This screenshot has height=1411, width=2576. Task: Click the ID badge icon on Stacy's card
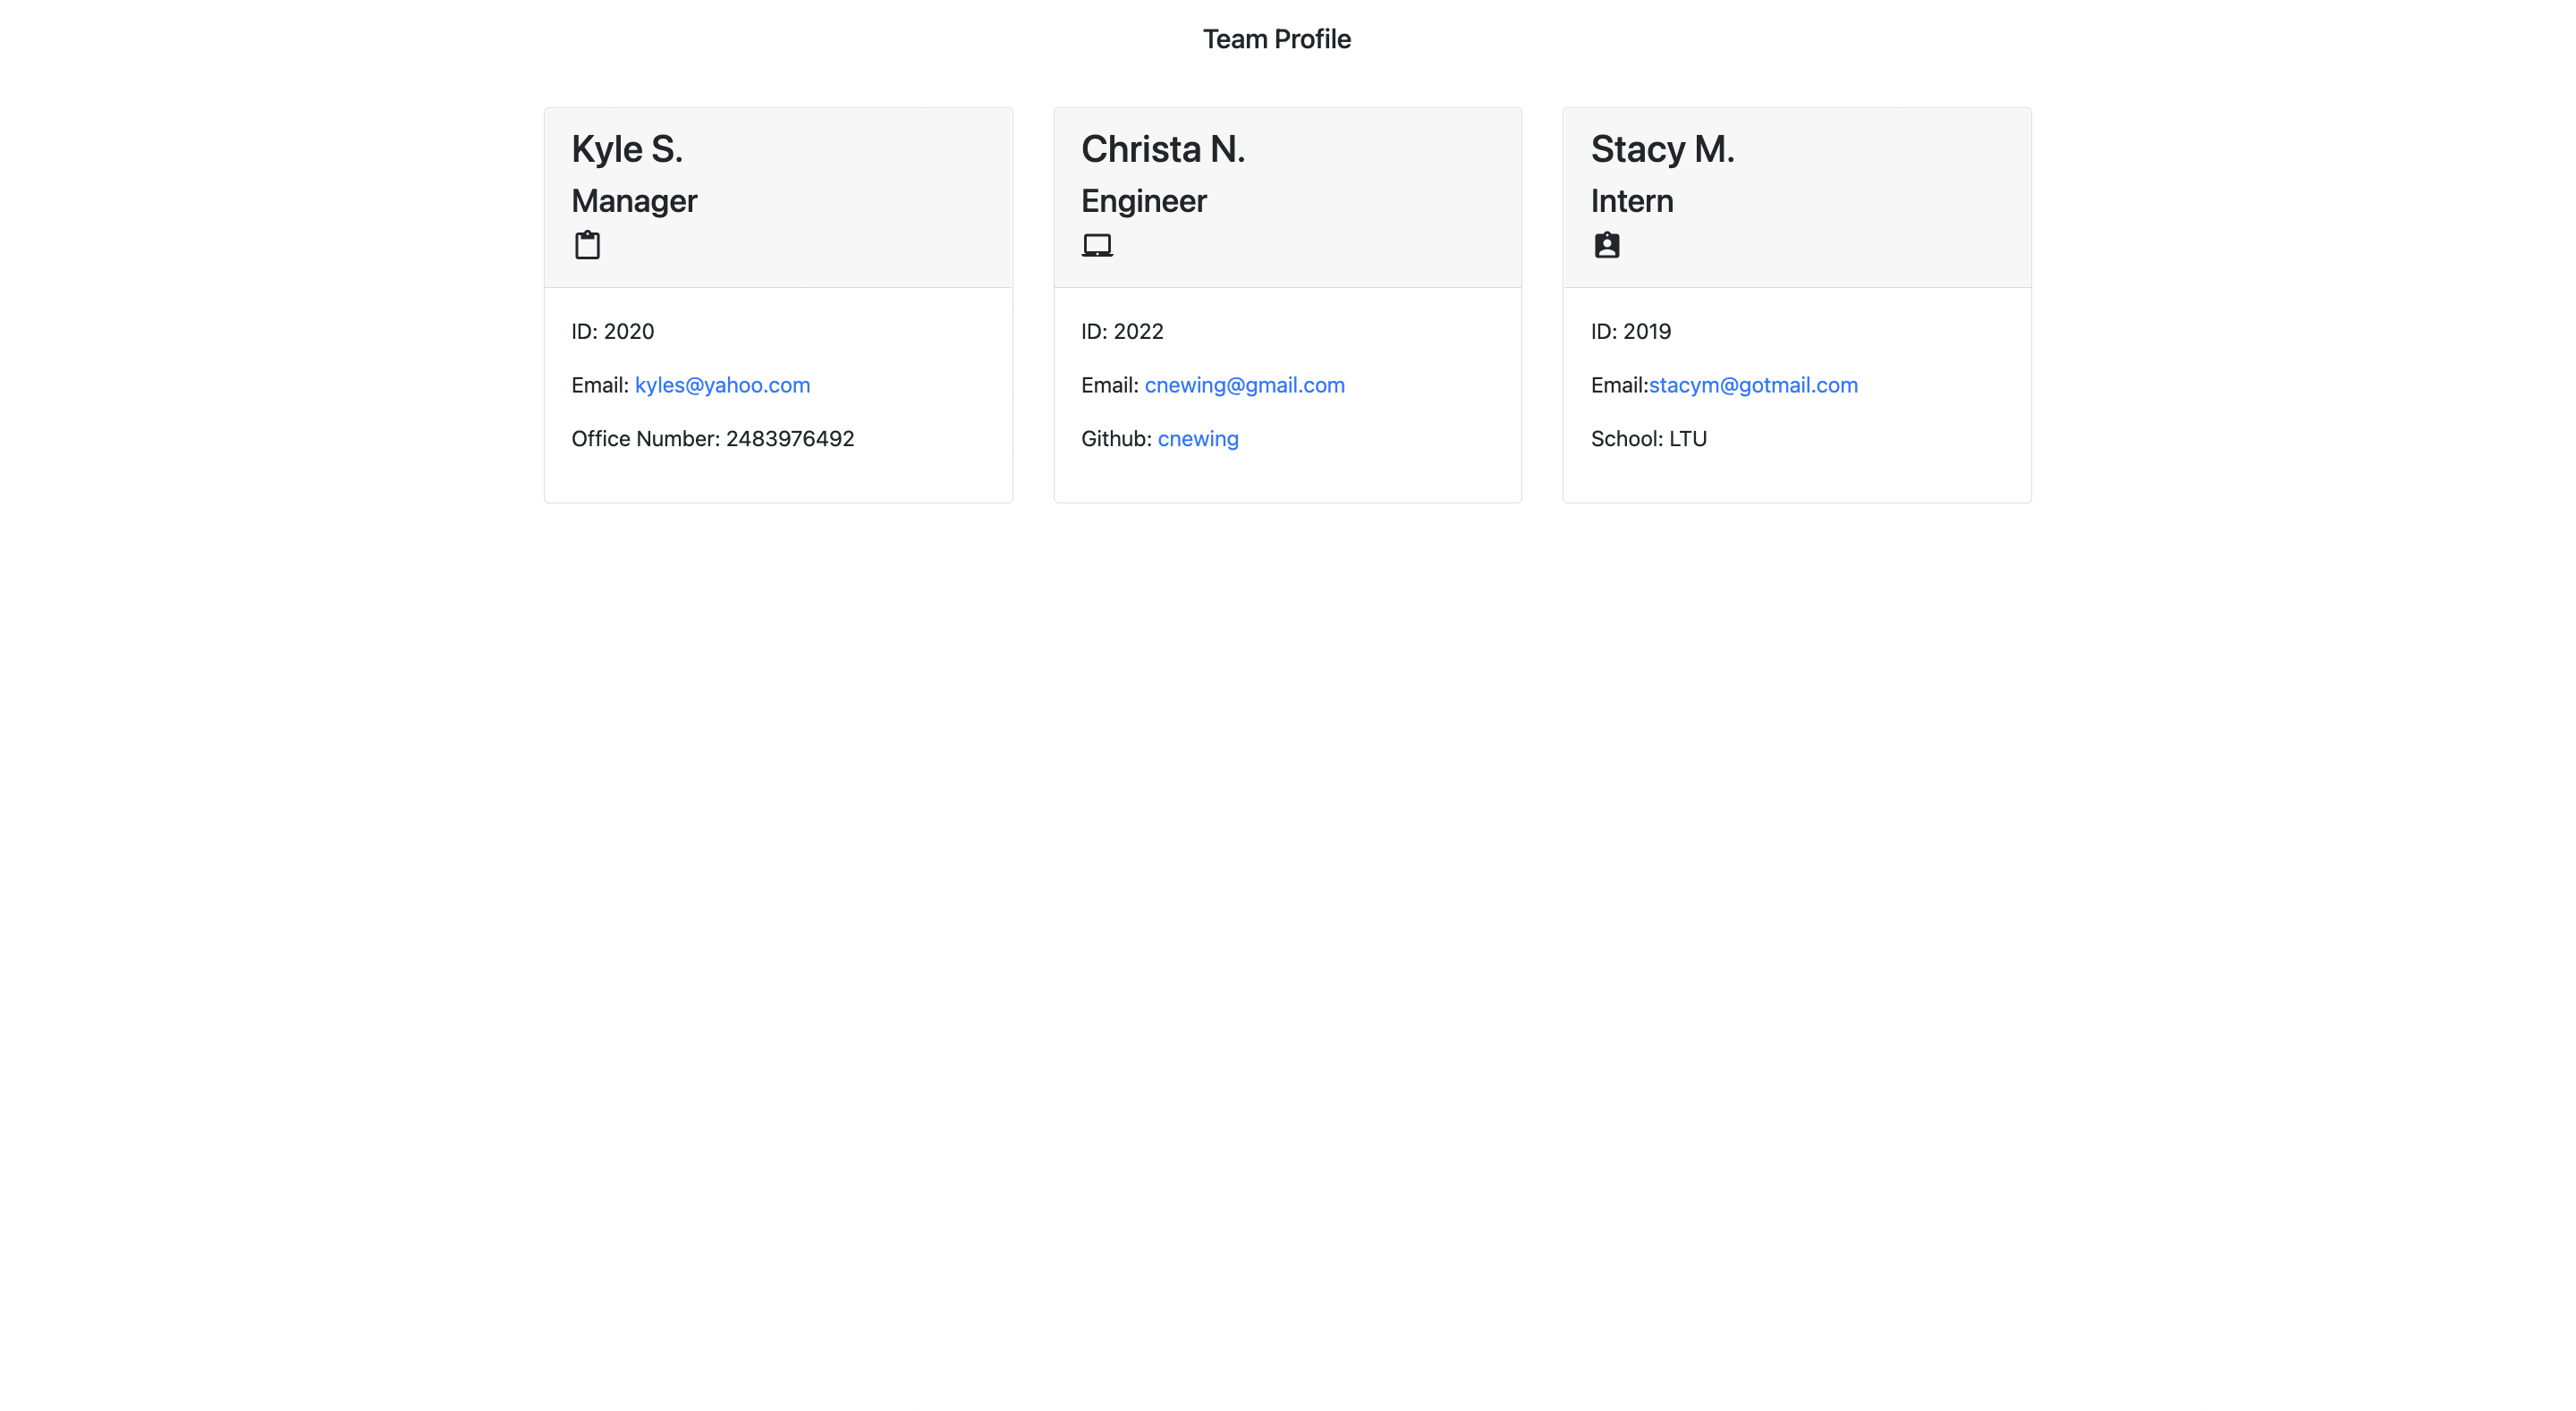coord(1607,244)
